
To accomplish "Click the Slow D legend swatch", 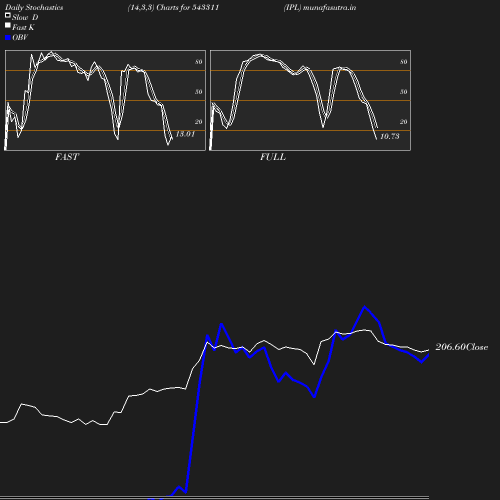I will click(8, 15).
